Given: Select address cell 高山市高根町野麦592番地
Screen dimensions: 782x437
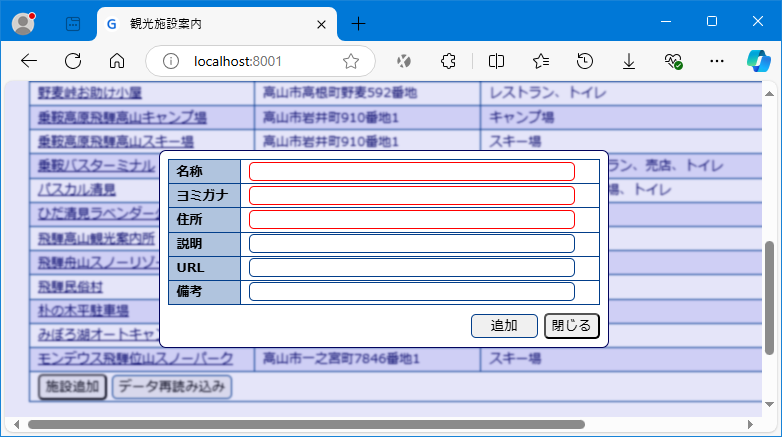Looking at the screenshot, I should point(368,93).
